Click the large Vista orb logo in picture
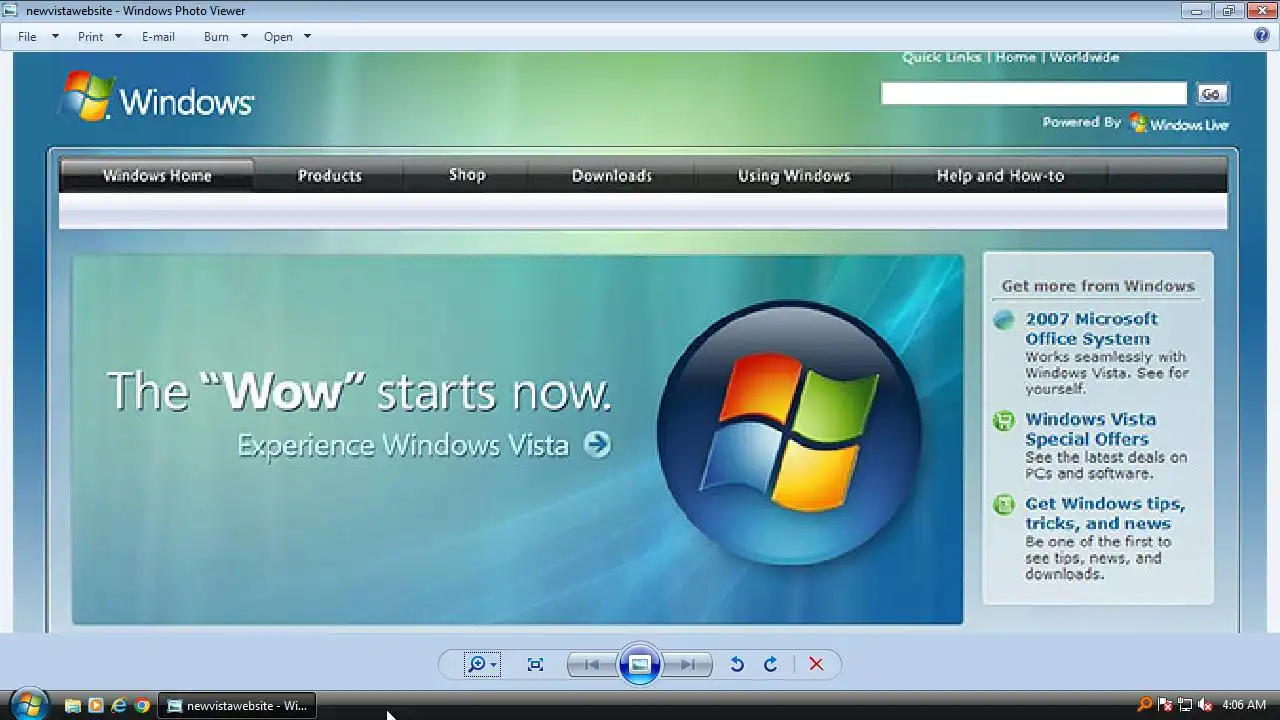Screen dimensions: 1280x720 pyautogui.click(x=790, y=433)
